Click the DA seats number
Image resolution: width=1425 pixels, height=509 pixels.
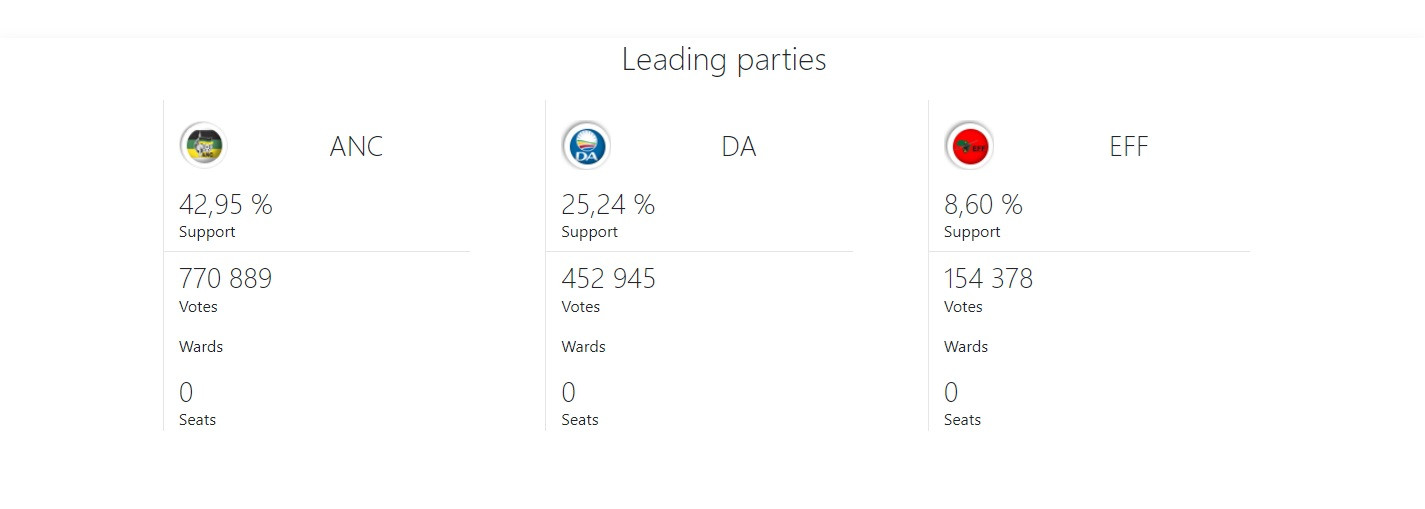[x=568, y=392]
